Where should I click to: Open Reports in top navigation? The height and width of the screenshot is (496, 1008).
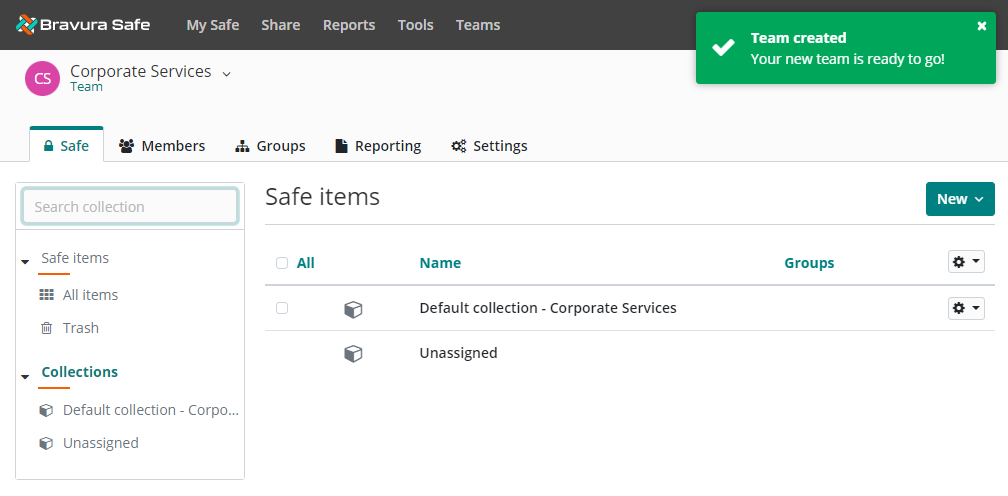[x=349, y=25]
